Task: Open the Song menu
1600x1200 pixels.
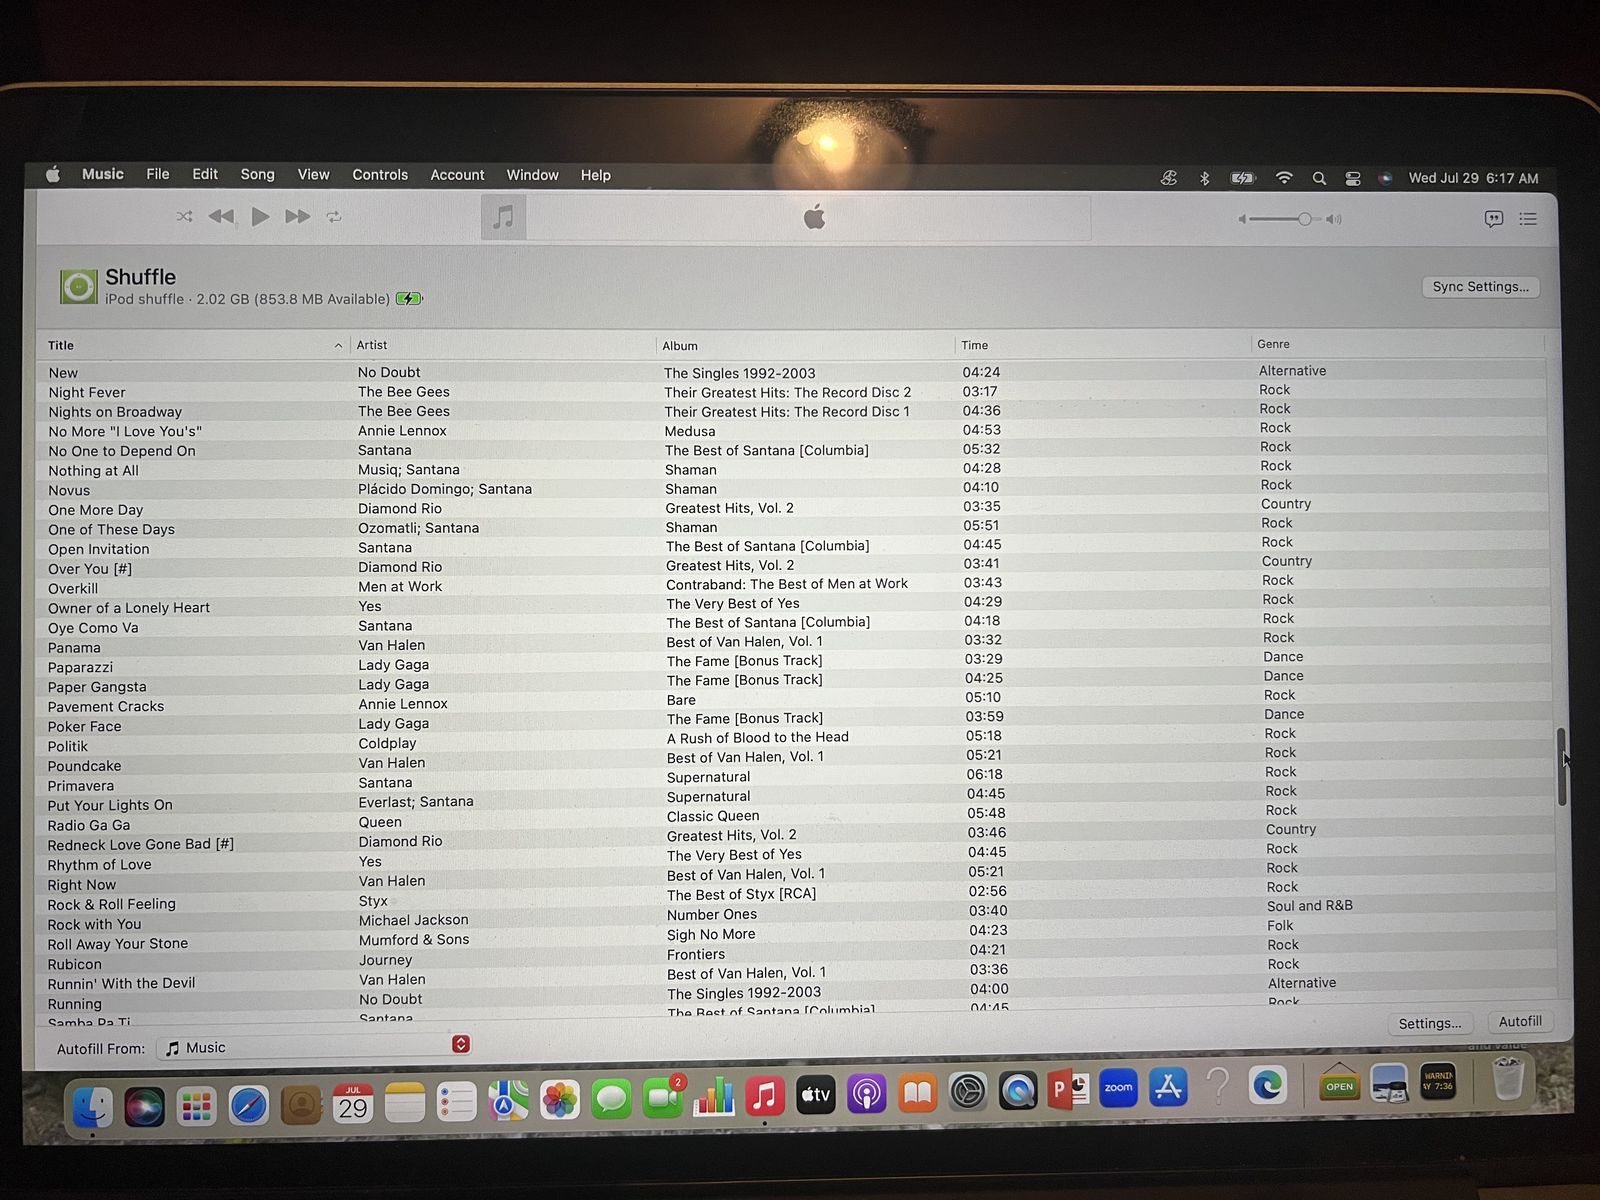Action: pos(257,174)
